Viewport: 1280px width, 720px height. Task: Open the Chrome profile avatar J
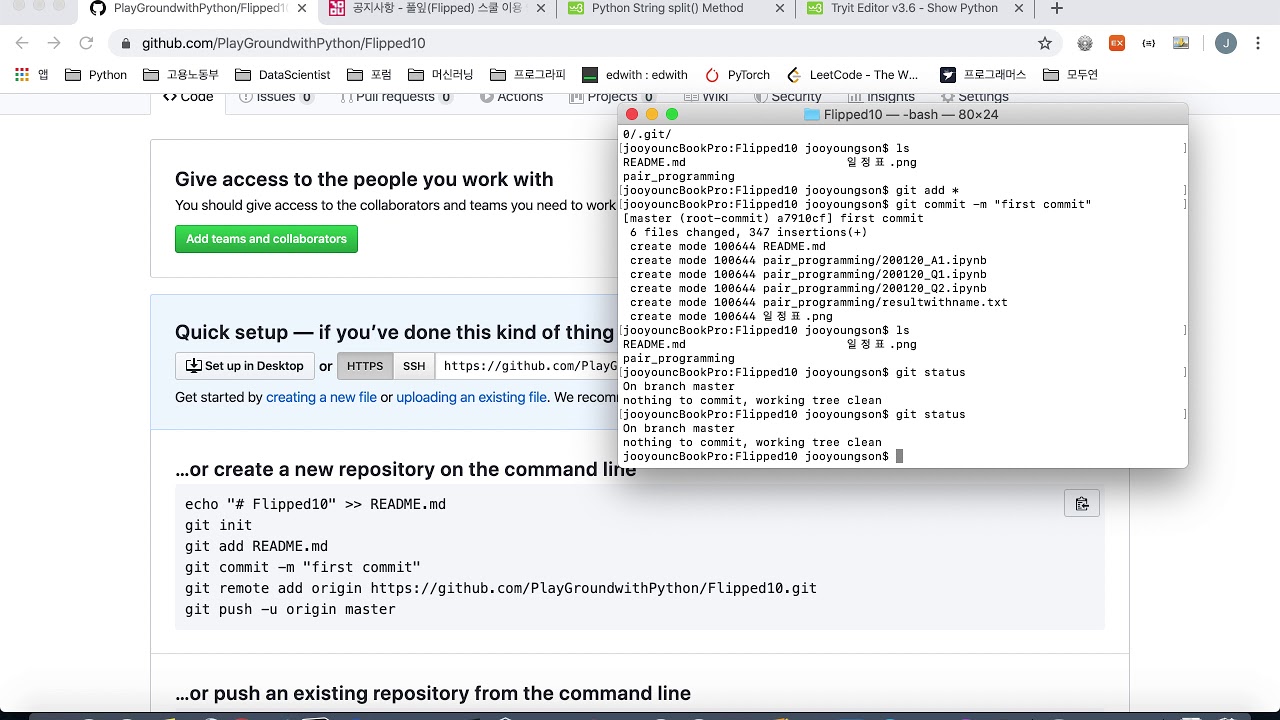(1225, 43)
